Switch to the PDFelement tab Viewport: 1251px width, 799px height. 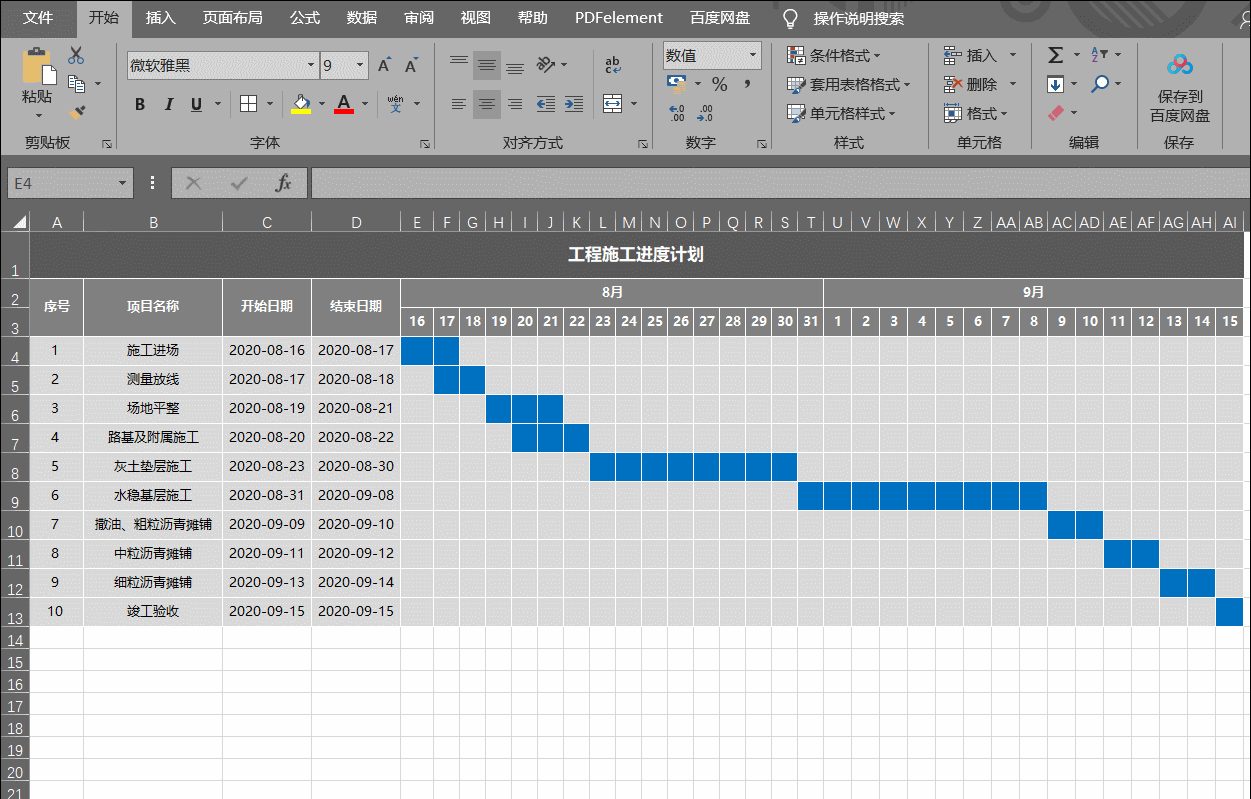[x=619, y=18]
